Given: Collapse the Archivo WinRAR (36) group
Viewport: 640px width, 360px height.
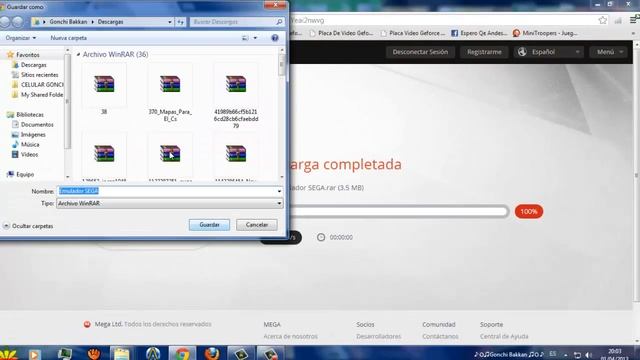Looking at the screenshot, I should (78, 54).
